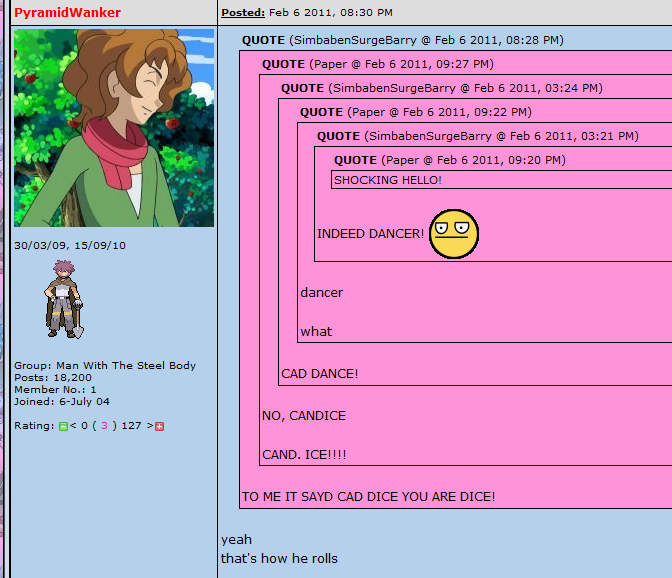Click the bored yellow smiley emoticon

point(454,234)
